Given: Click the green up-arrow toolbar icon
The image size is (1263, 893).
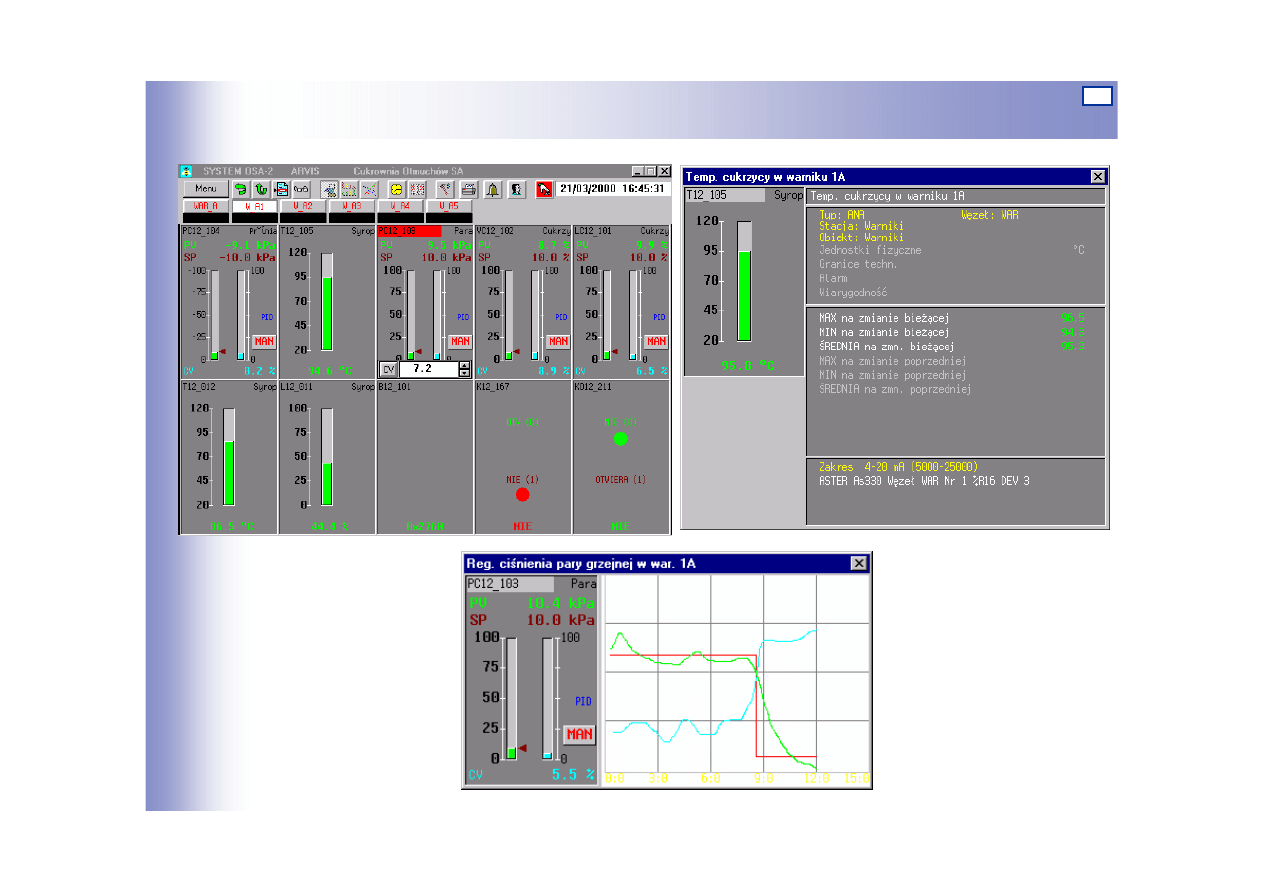Looking at the screenshot, I should (x=261, y=188).
